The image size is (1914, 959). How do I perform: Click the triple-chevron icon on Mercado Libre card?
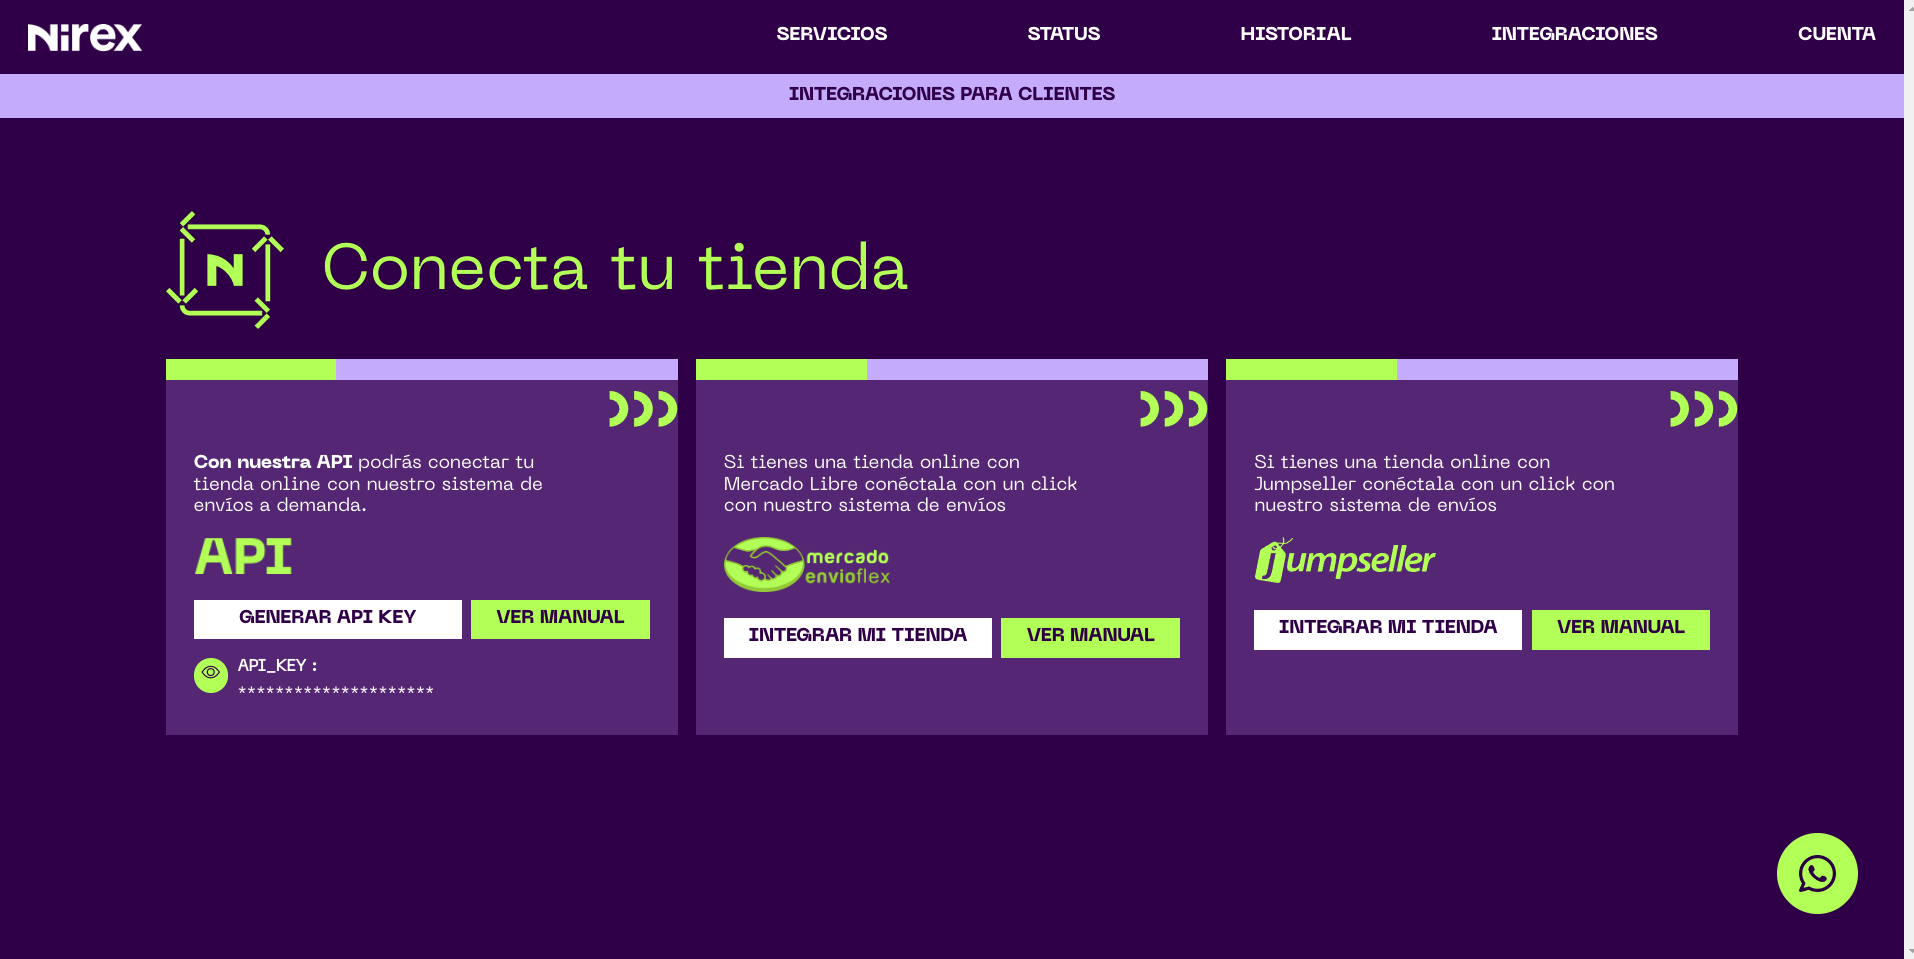click(x=1172, y=409)
